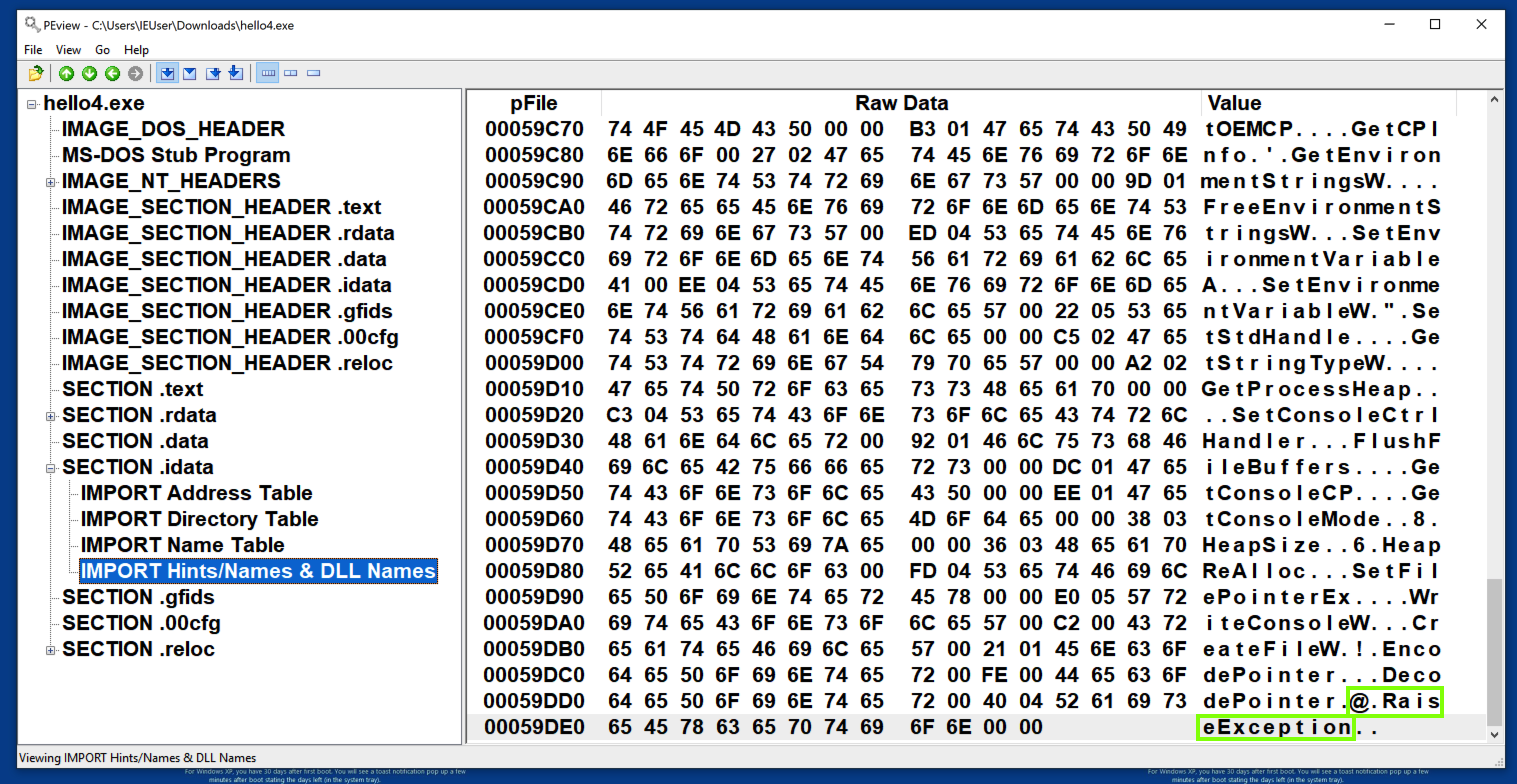The image size is (1517, 784).
Task: Select the hello4.exe tree root
Action: click(x=94, y=103)
